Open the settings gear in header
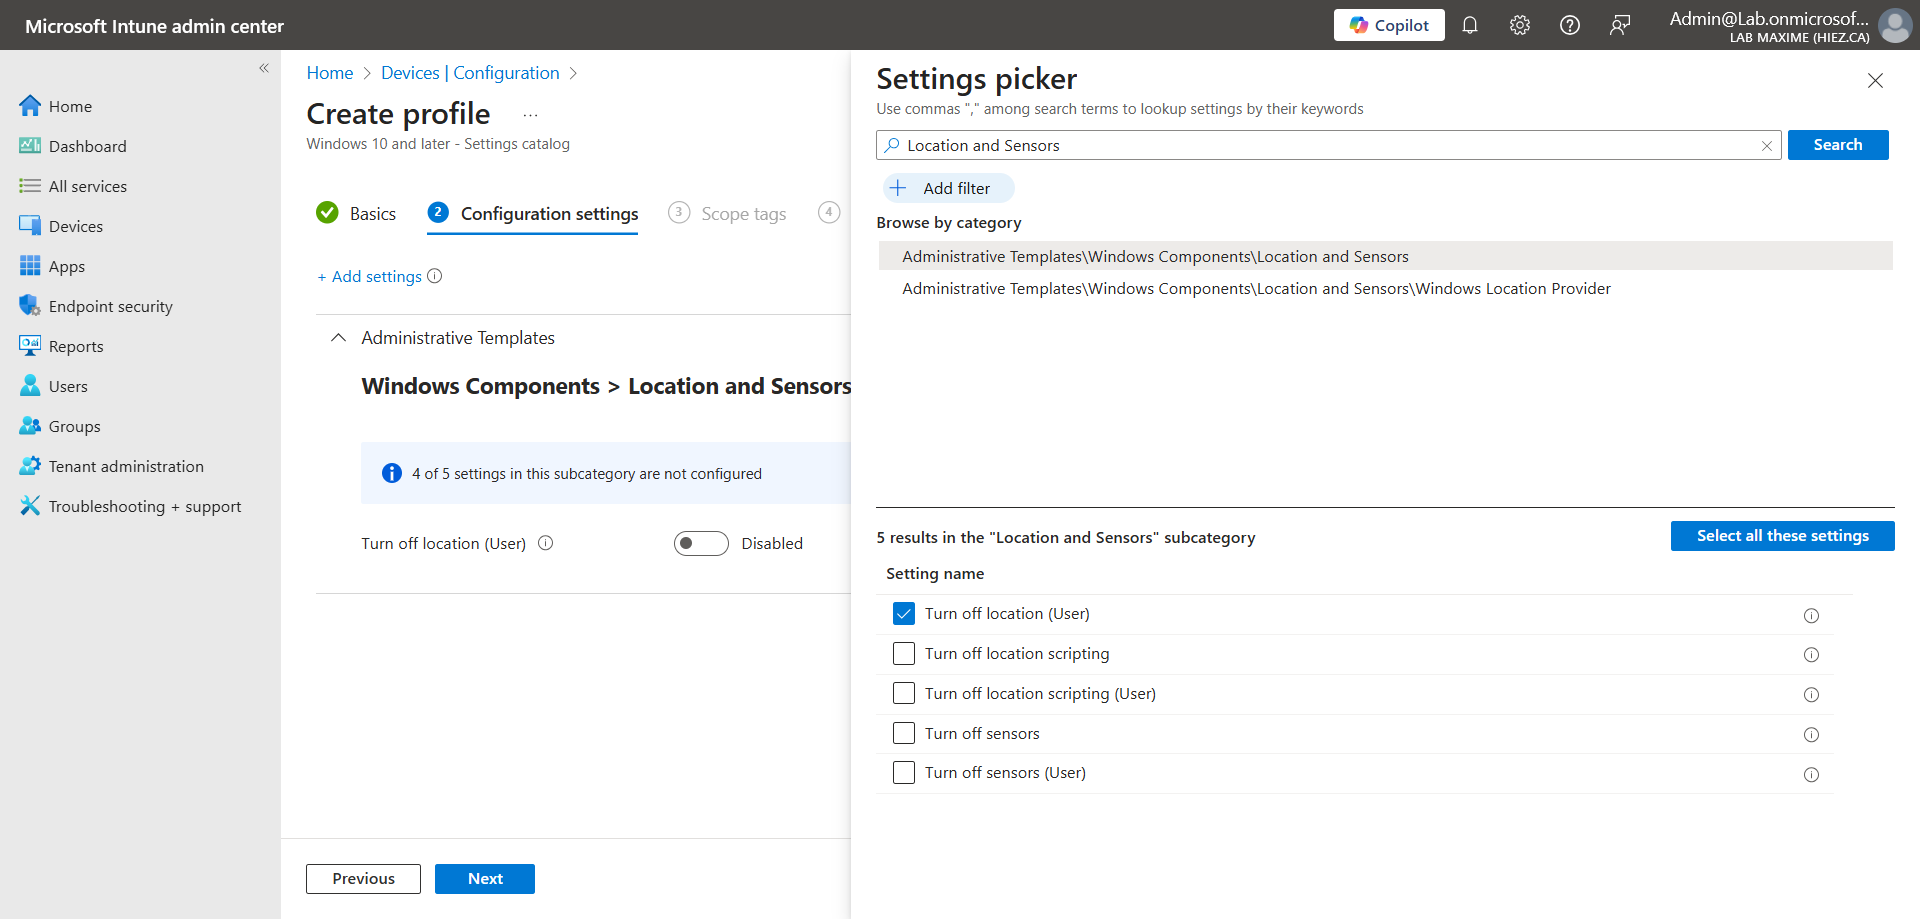 1519,25
